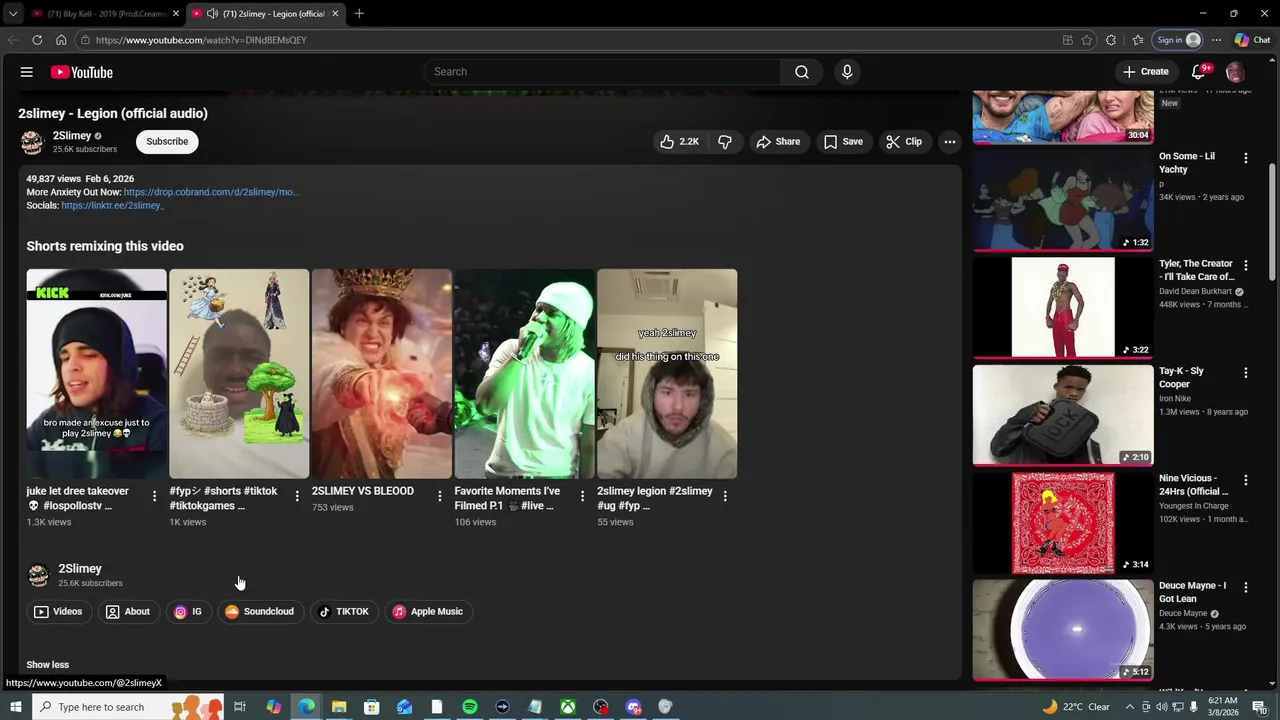Open On Some - Lil Yachty thumbnail
Image resolution: width=1280 pixels, height=720 pixels.
point(1063,201)
